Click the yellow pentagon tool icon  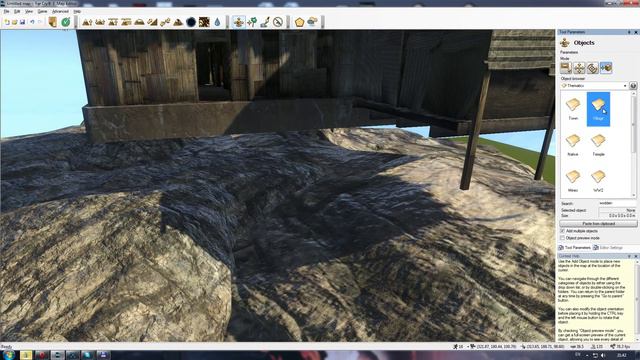click(300, 22)
